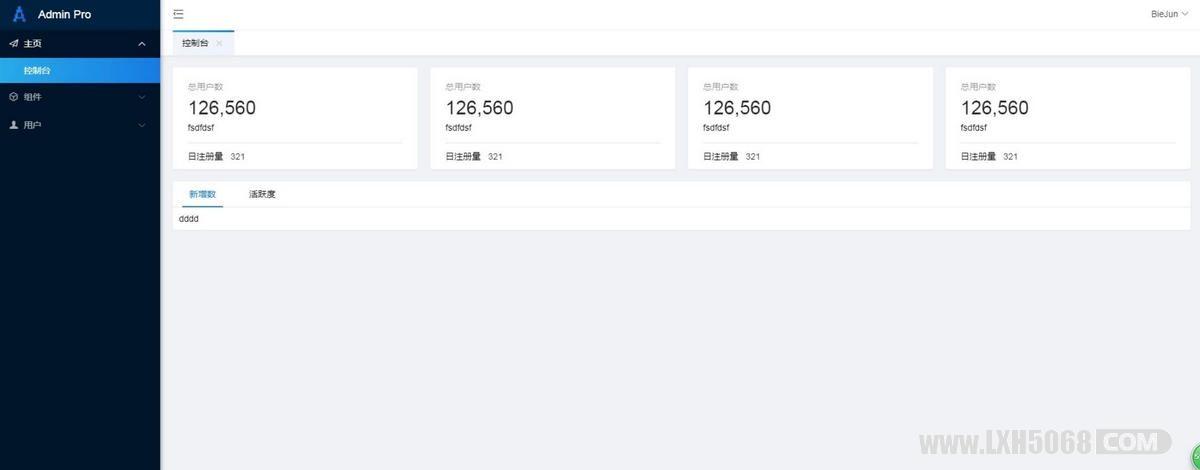
Task: Switch to the 活跃度 tab
Action: click(262, 194)
